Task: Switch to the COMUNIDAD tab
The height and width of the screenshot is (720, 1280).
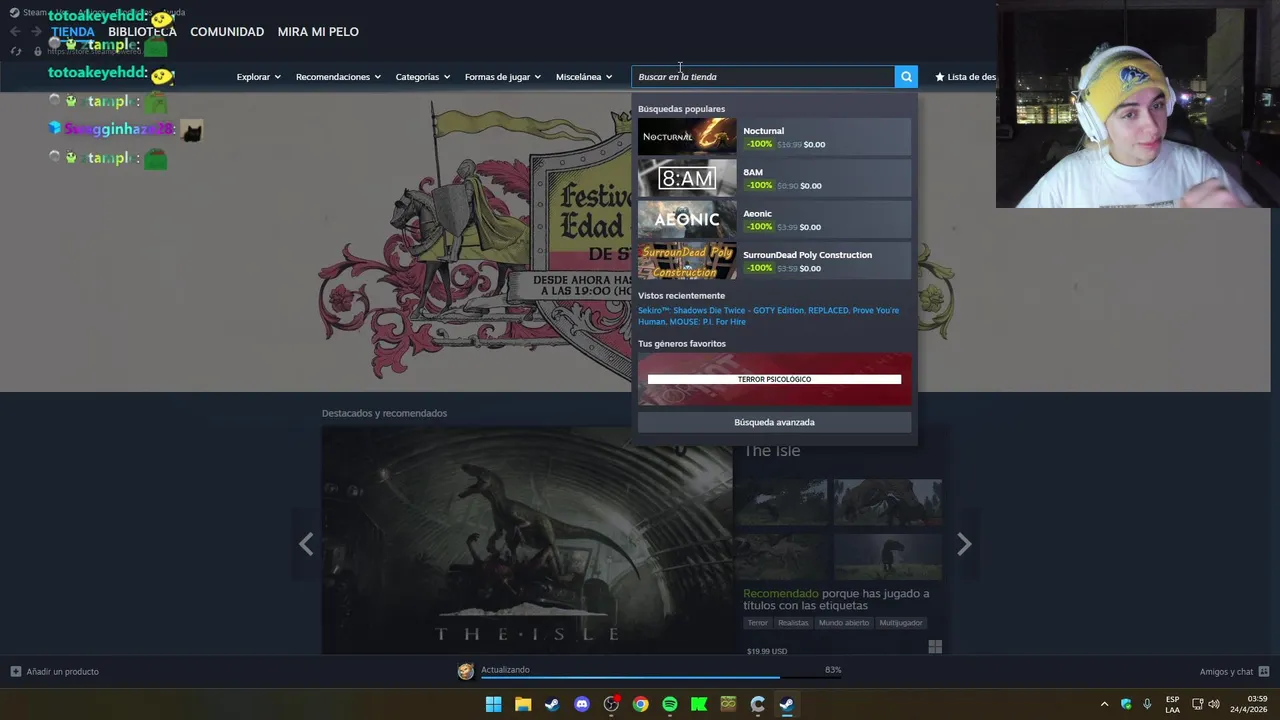Action: (x=227, y=32)
